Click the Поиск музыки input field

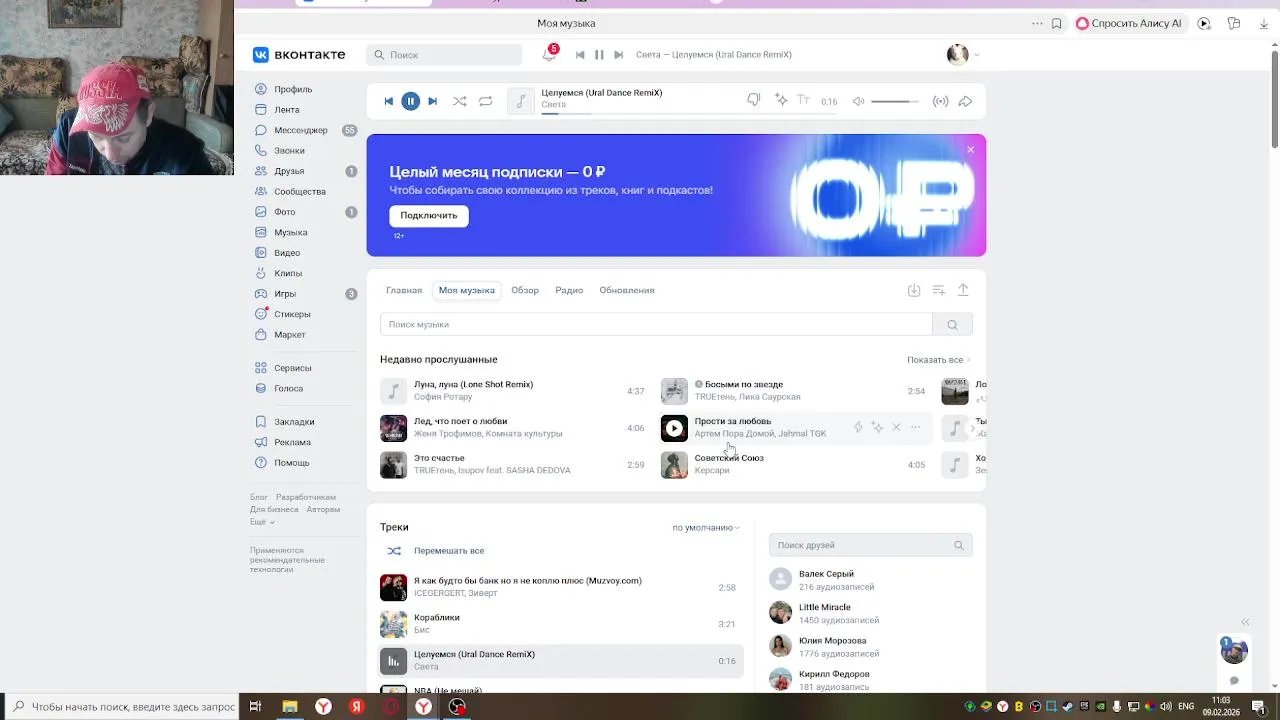pyautogui.click(x=656, y=324)
